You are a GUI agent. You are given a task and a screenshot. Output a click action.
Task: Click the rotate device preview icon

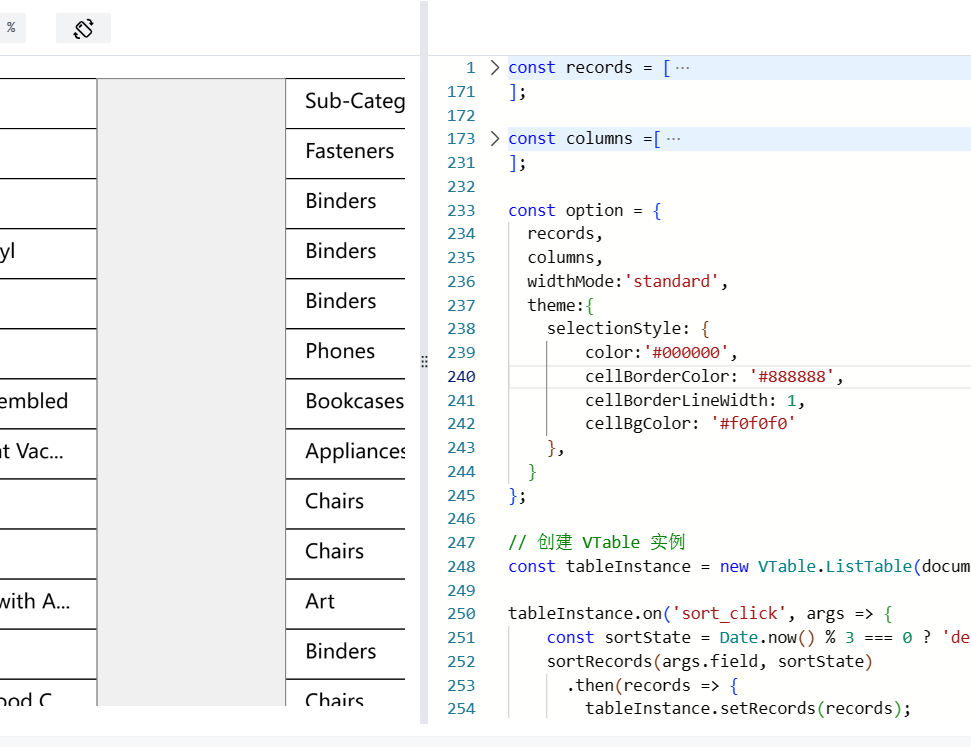tap(83, 27)
